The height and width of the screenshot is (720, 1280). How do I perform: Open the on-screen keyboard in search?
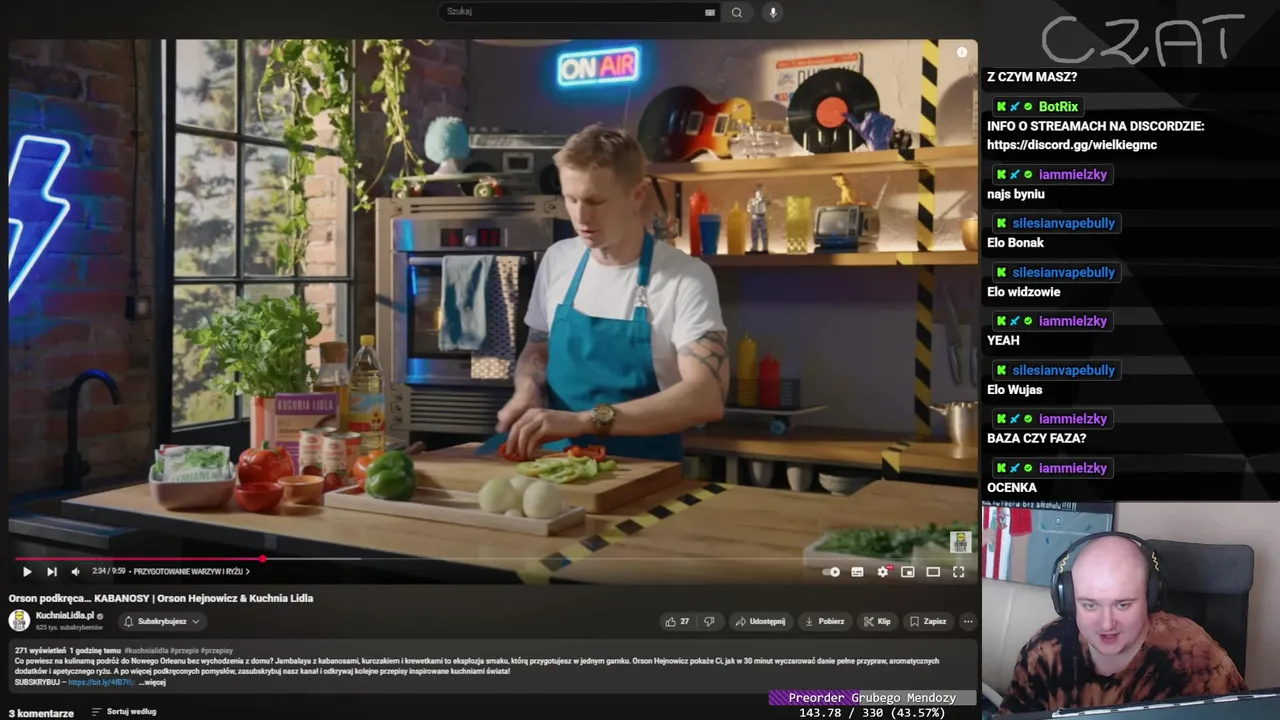click(x=710, y=12)
